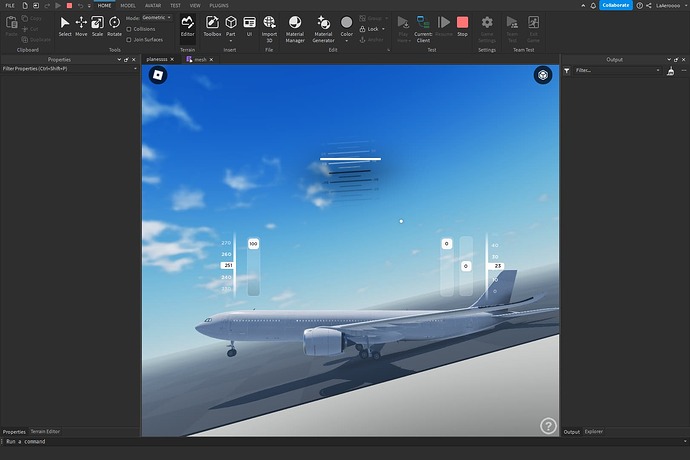Choose the Rotate tool
Image resolution: width=690 pixels, height=460 pixels.
click(114, 26)
